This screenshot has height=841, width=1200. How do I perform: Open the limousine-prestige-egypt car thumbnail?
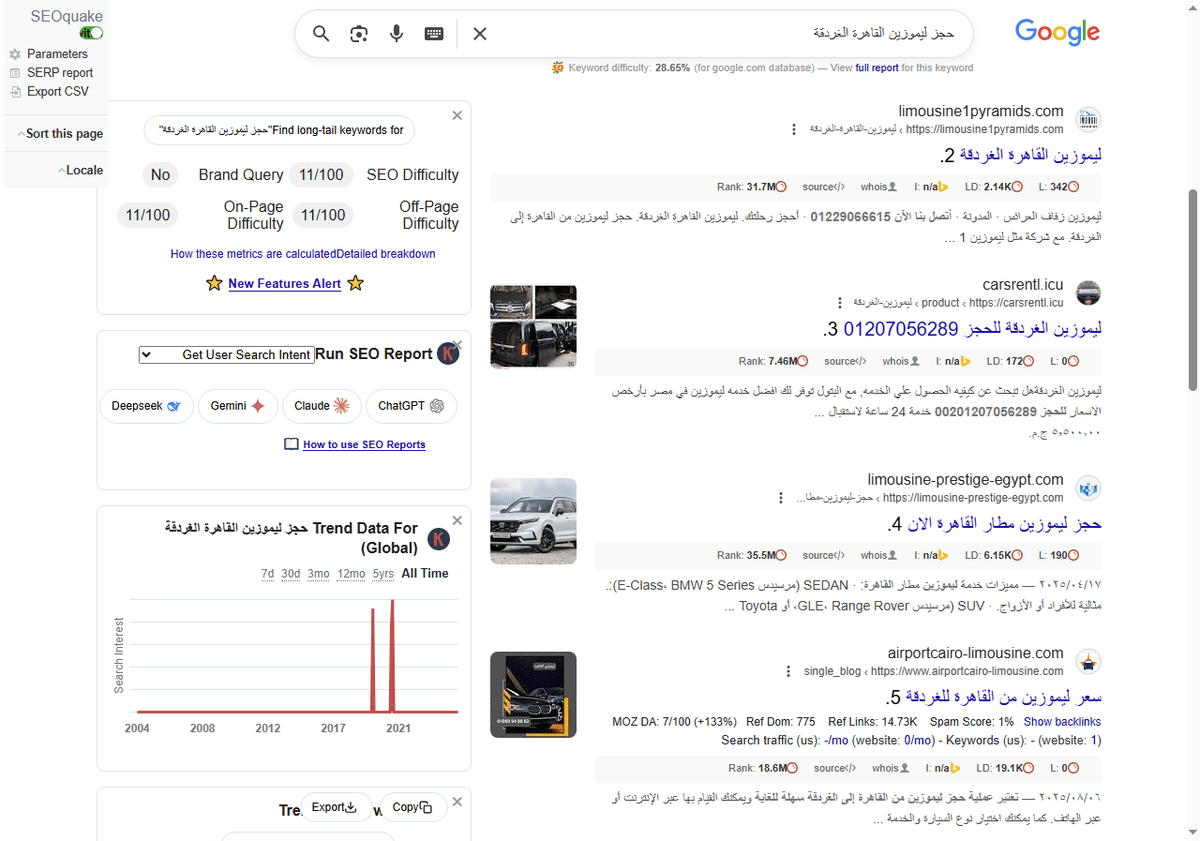(532, 521)
